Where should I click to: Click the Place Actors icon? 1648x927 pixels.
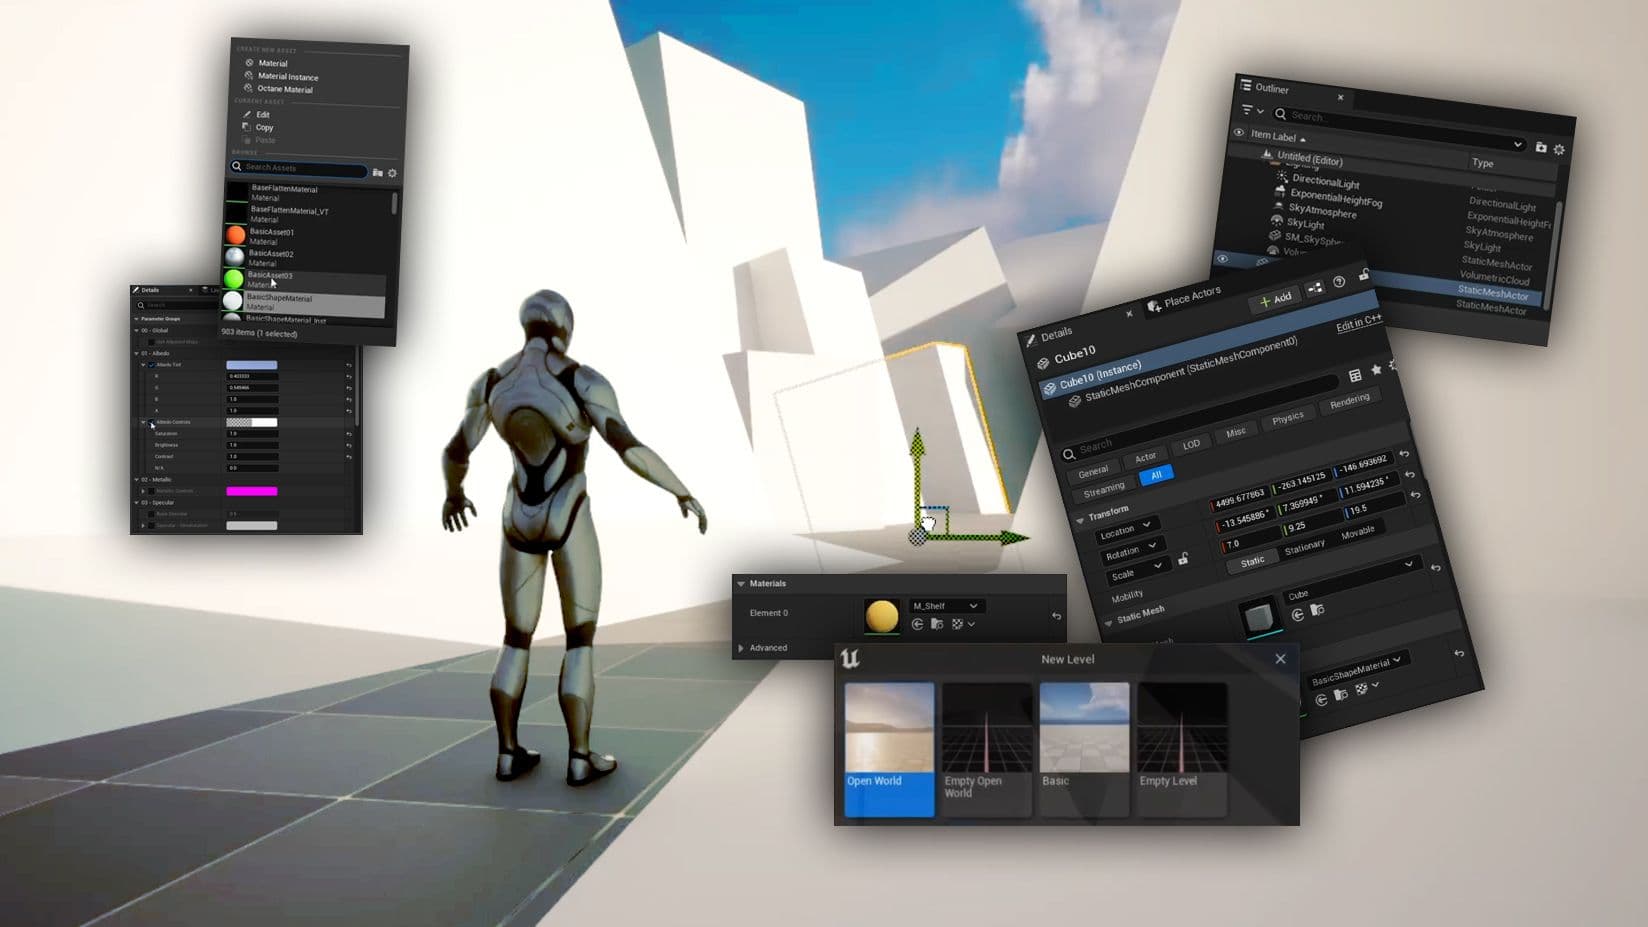[1154, 305]
